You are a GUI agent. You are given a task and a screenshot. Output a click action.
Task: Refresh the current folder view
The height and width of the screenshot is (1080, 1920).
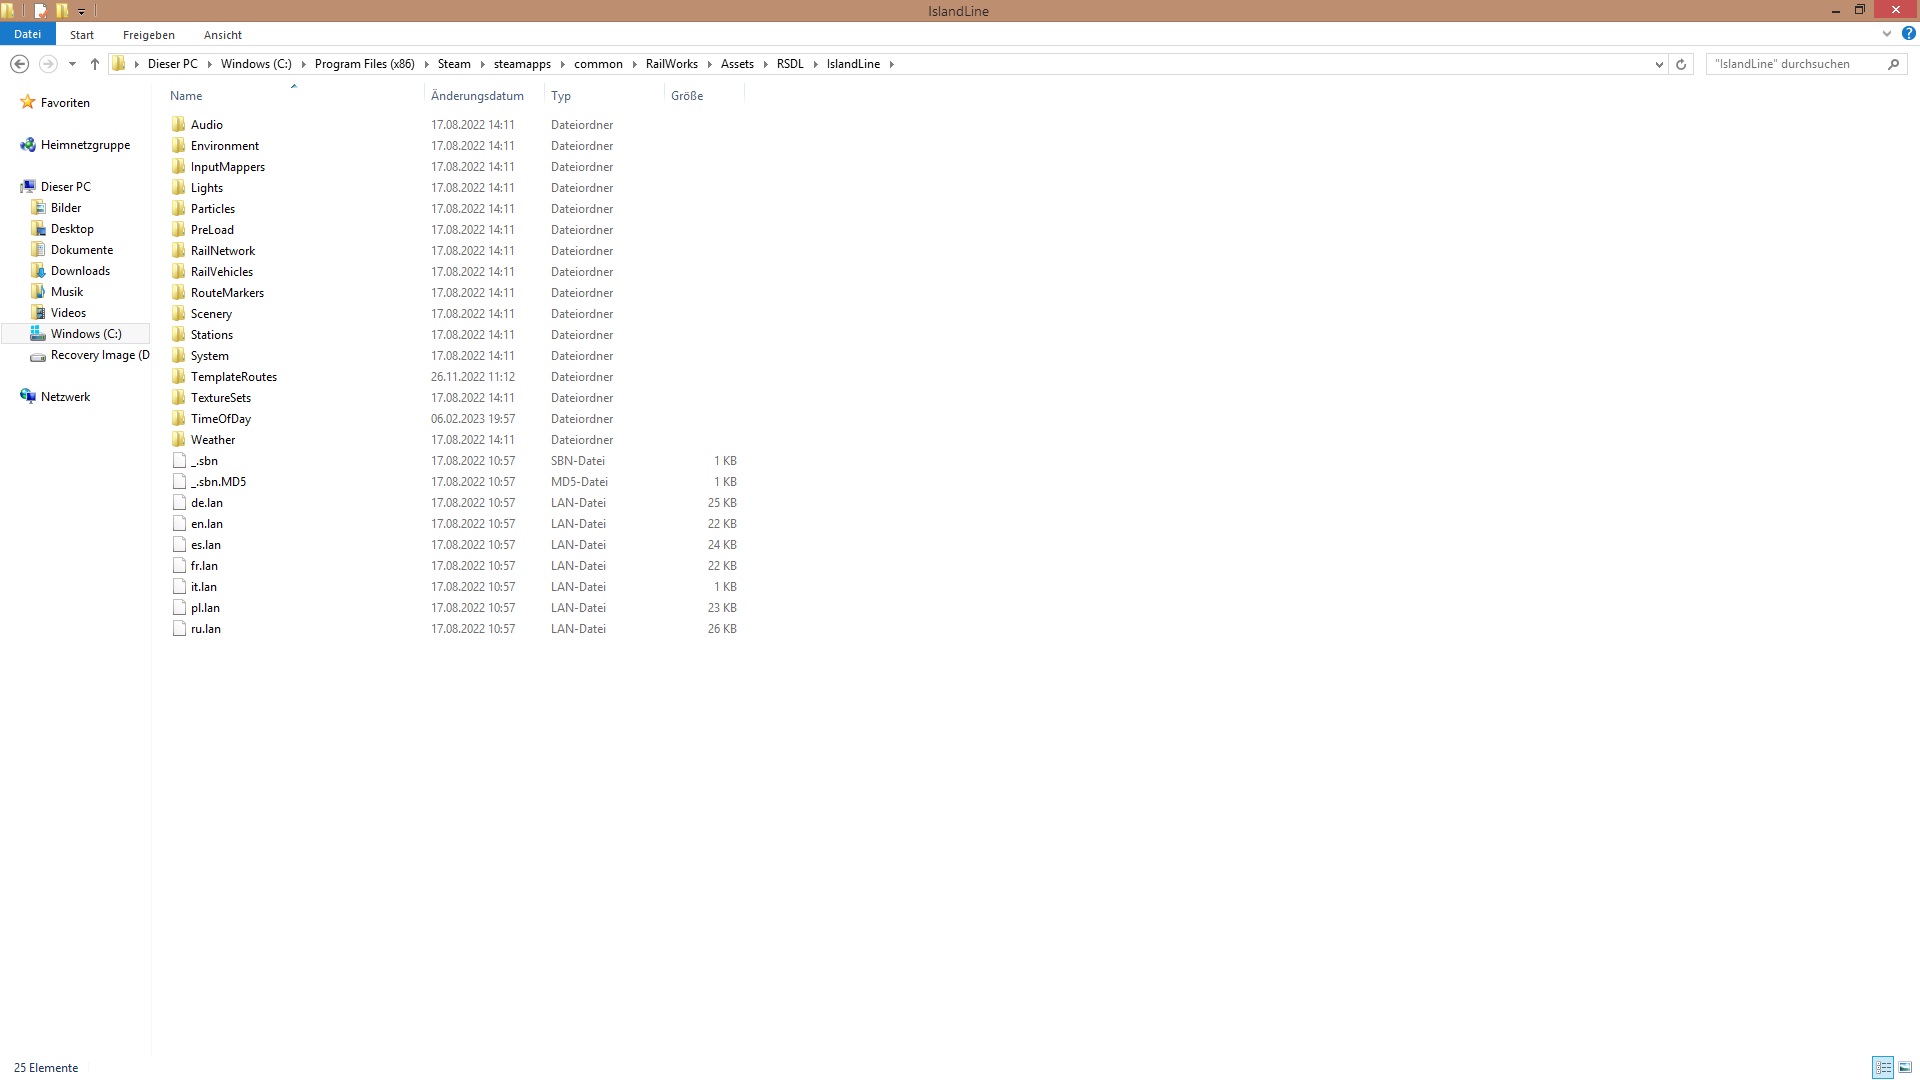click(x=1681, y=64)
